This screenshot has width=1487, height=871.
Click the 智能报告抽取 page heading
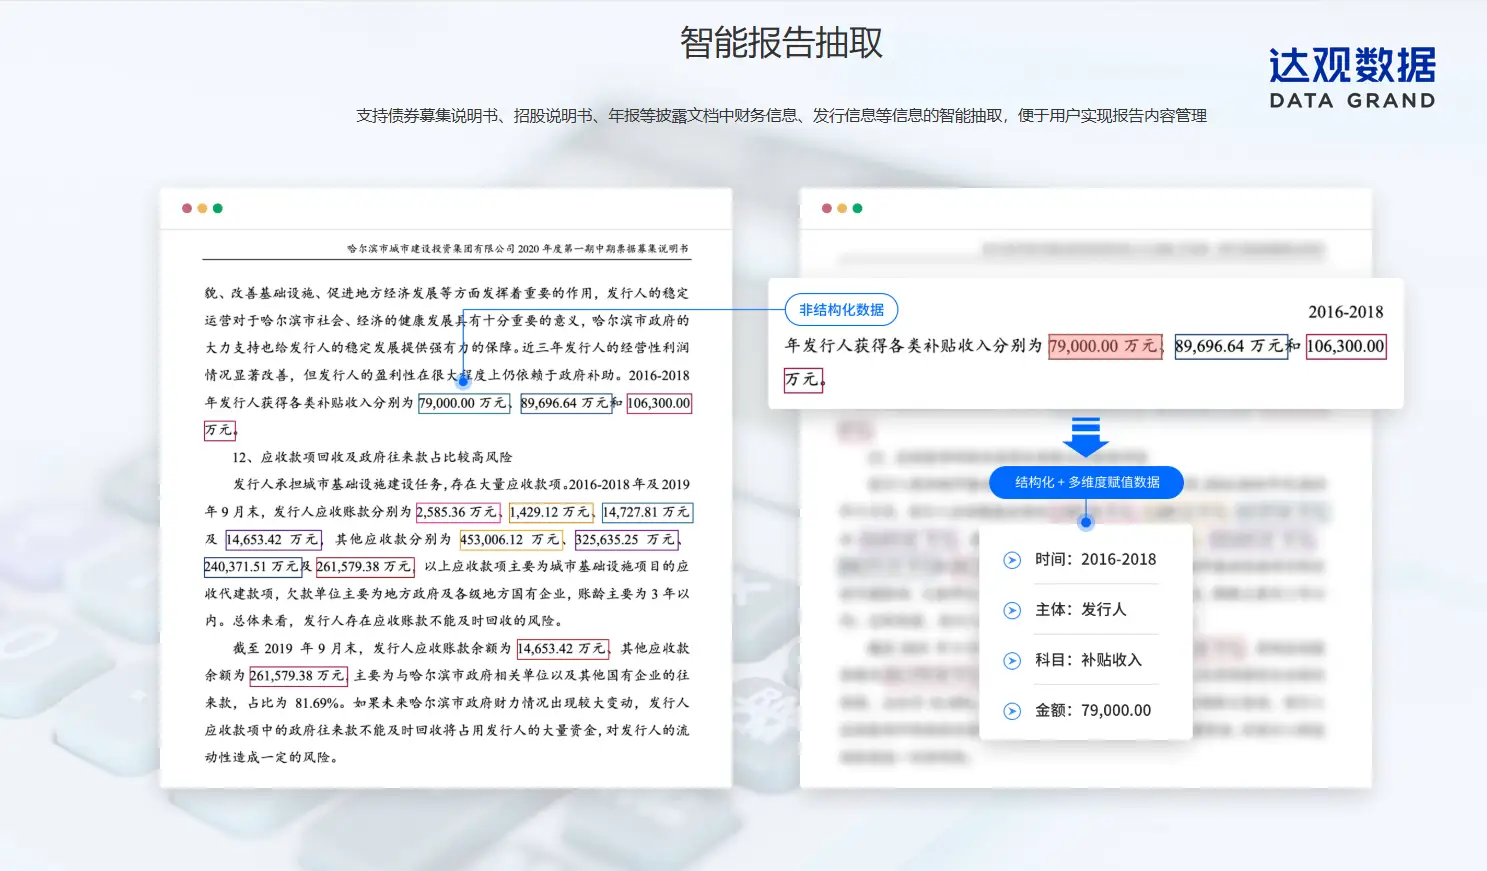[781, 43]
